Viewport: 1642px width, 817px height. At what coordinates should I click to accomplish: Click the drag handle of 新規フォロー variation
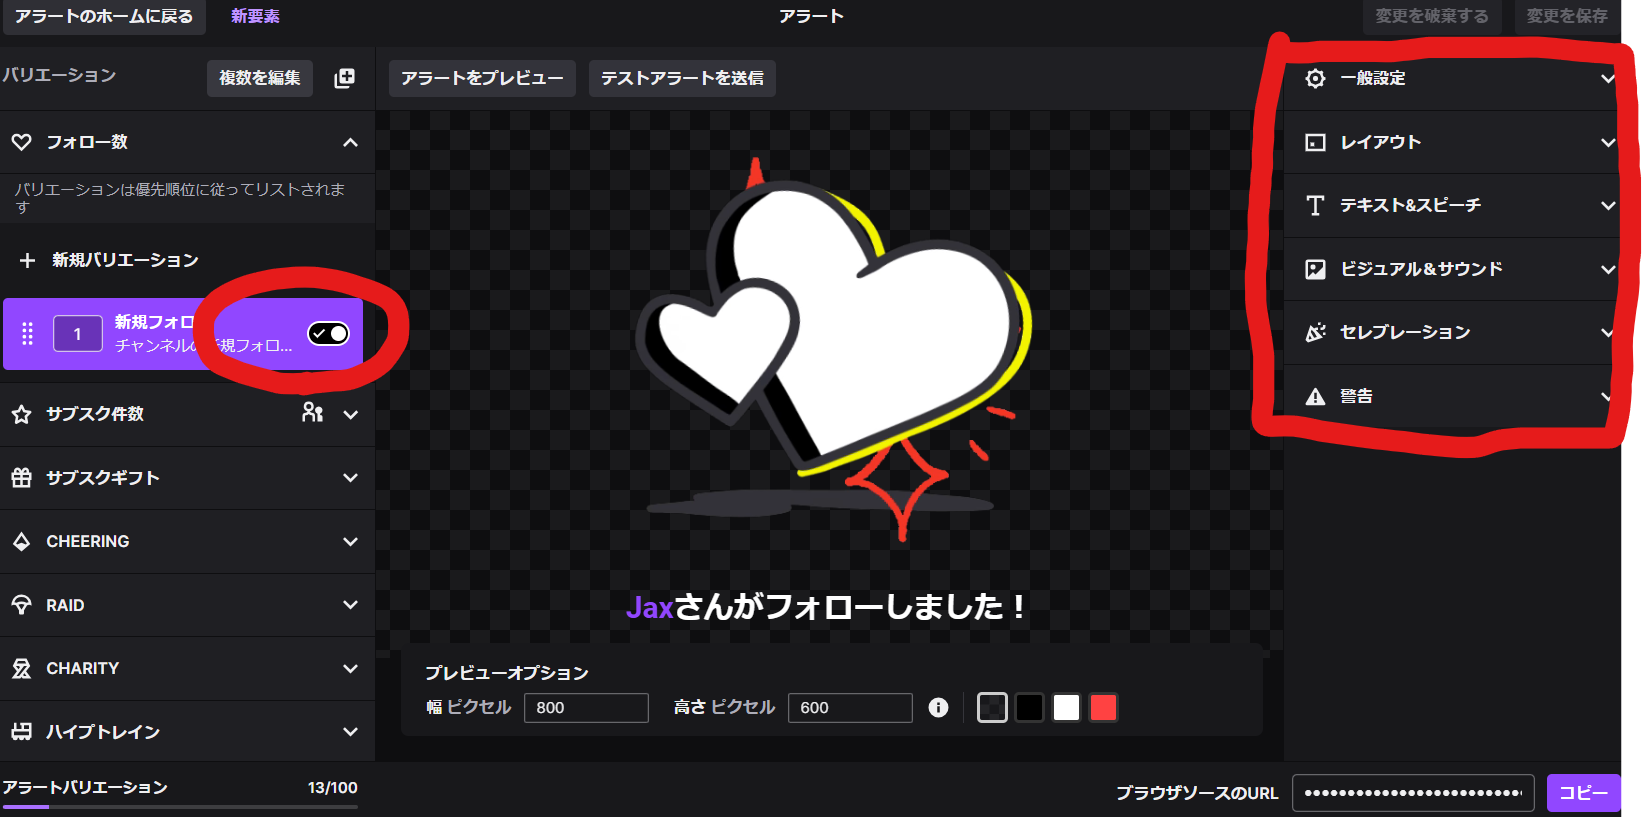click(x=28, y=334)
